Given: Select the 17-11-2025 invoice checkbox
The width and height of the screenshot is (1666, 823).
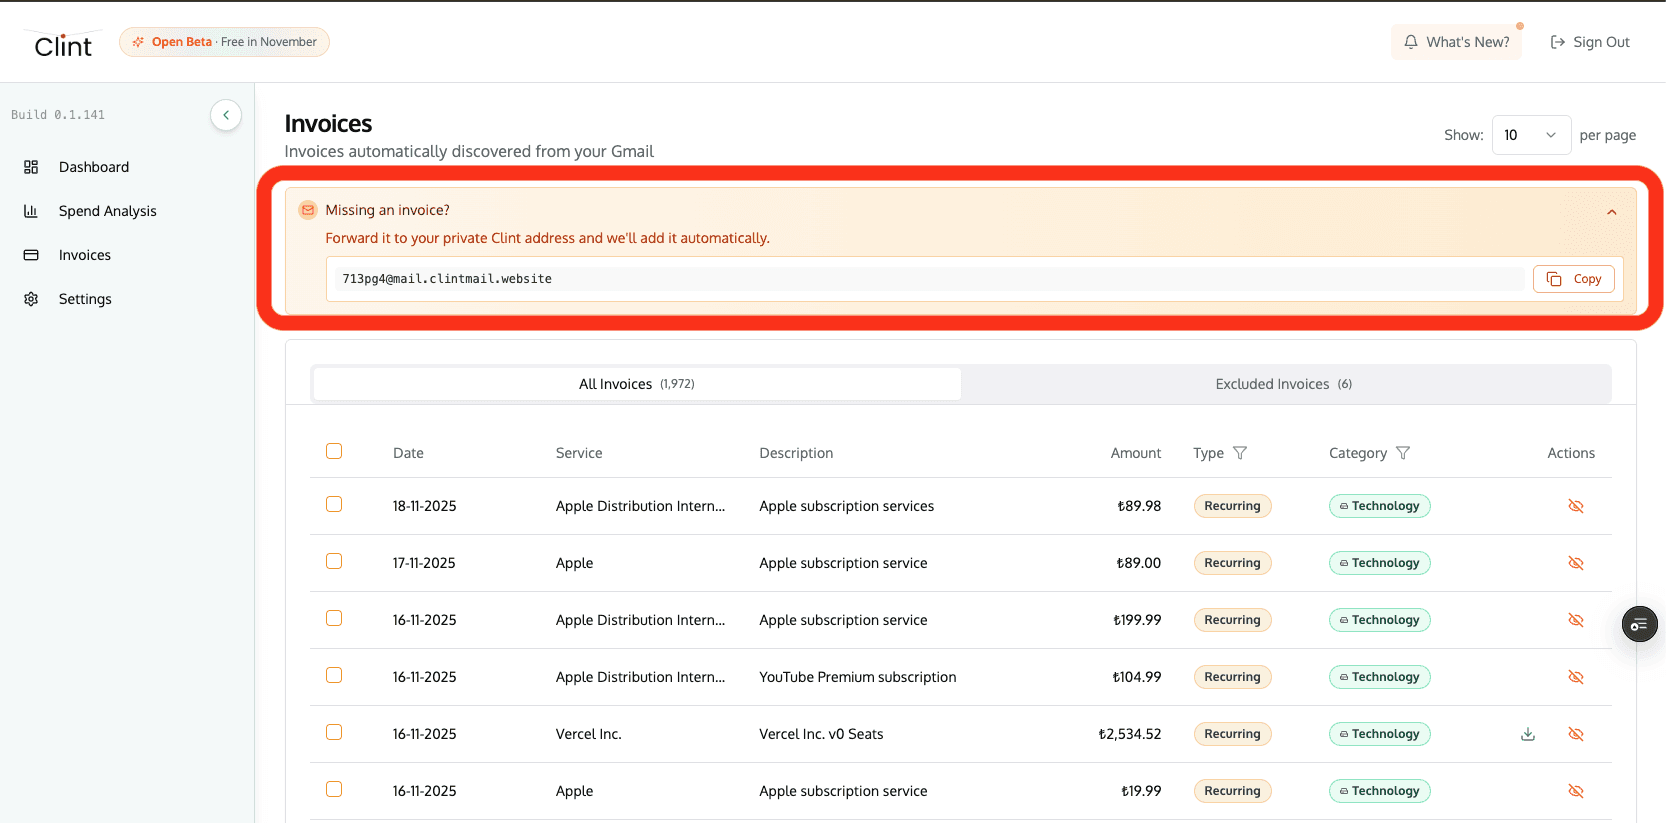Looking at the screenshot, I should (334, 561).
